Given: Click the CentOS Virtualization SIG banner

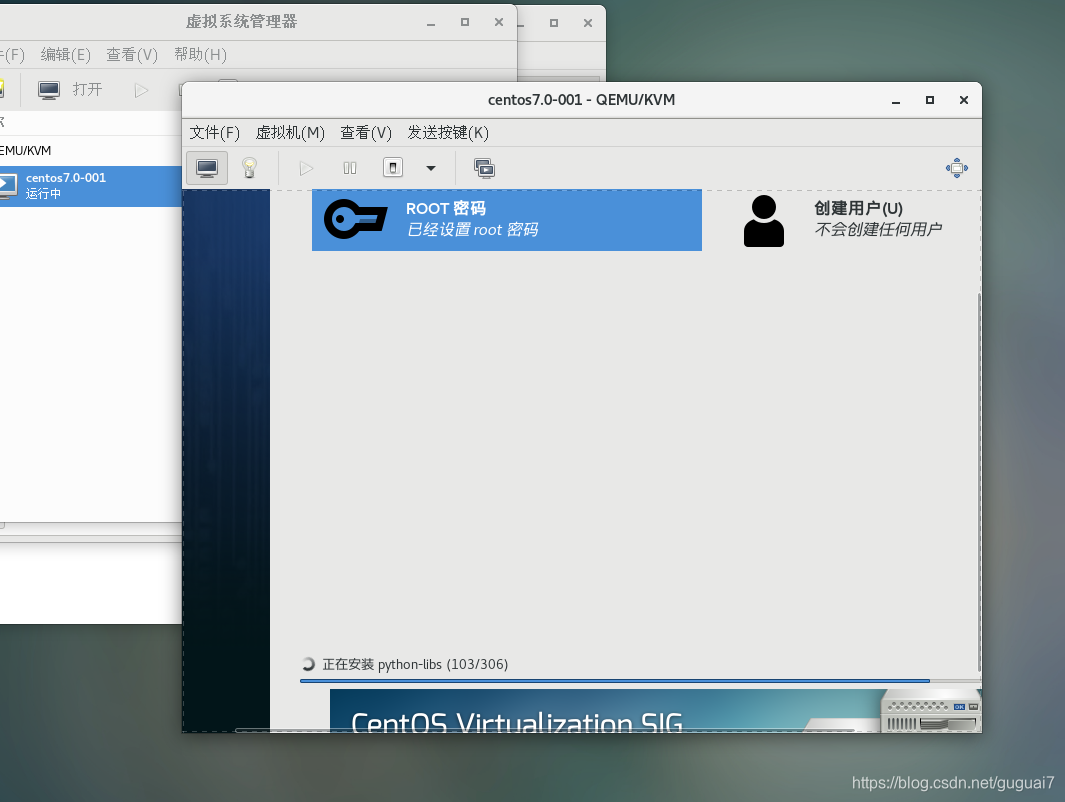Looking at the screenshot, I should click(655, 710).
